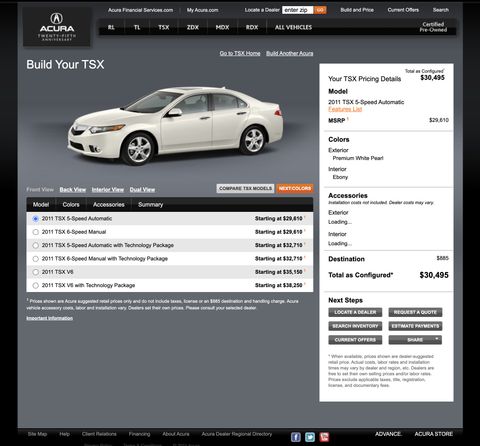480x446 pixels.
Task: Open the Twitter icon in footer
Action: 310,437
